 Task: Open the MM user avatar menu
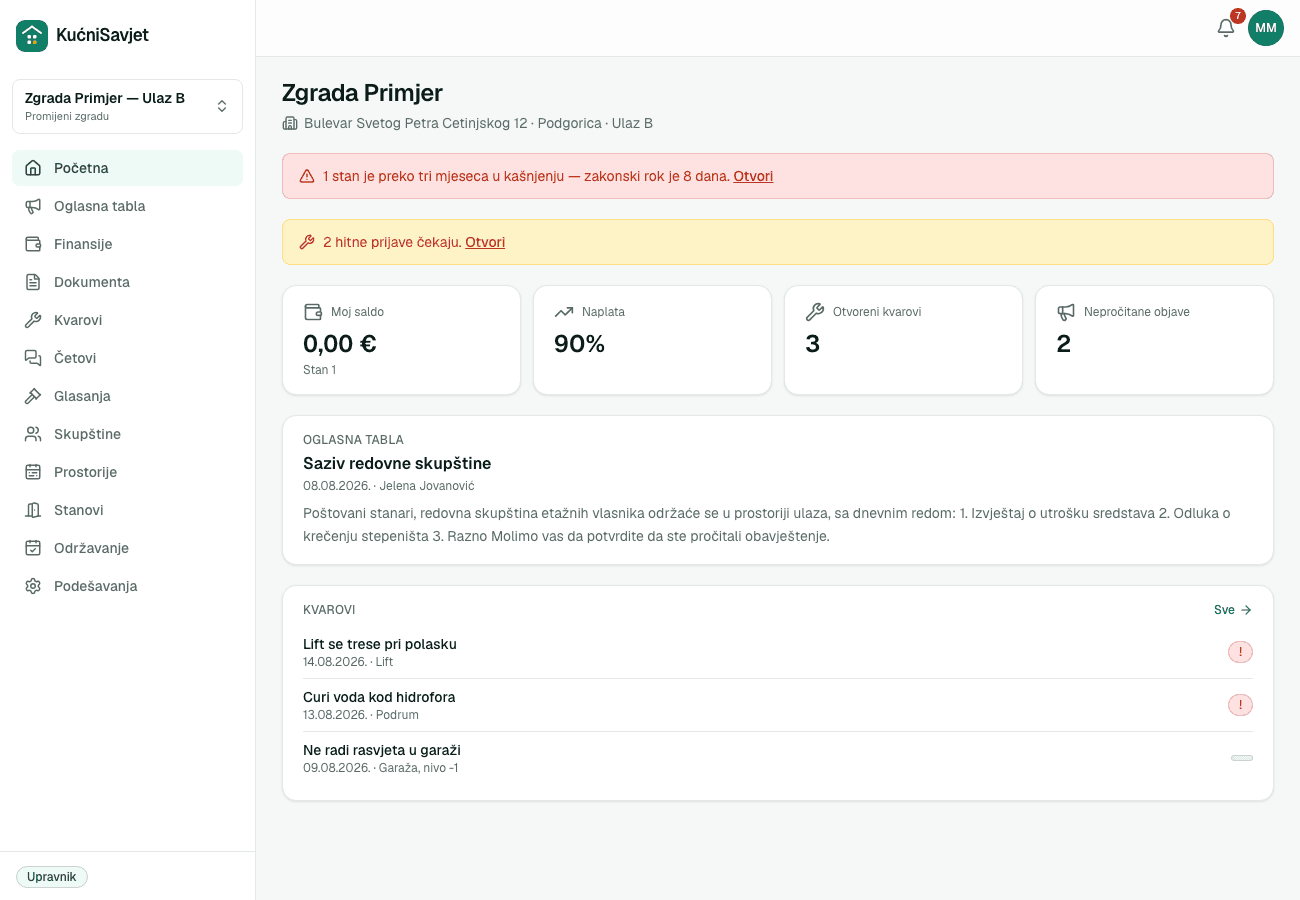click(1266, 28)
